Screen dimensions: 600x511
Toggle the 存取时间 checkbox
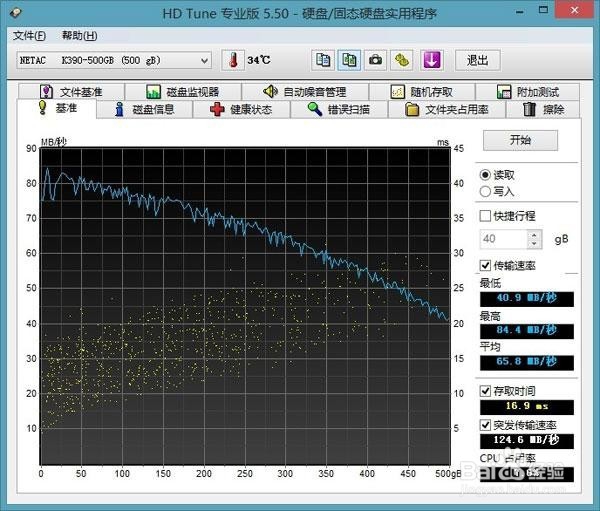click(x=485, y=391)
